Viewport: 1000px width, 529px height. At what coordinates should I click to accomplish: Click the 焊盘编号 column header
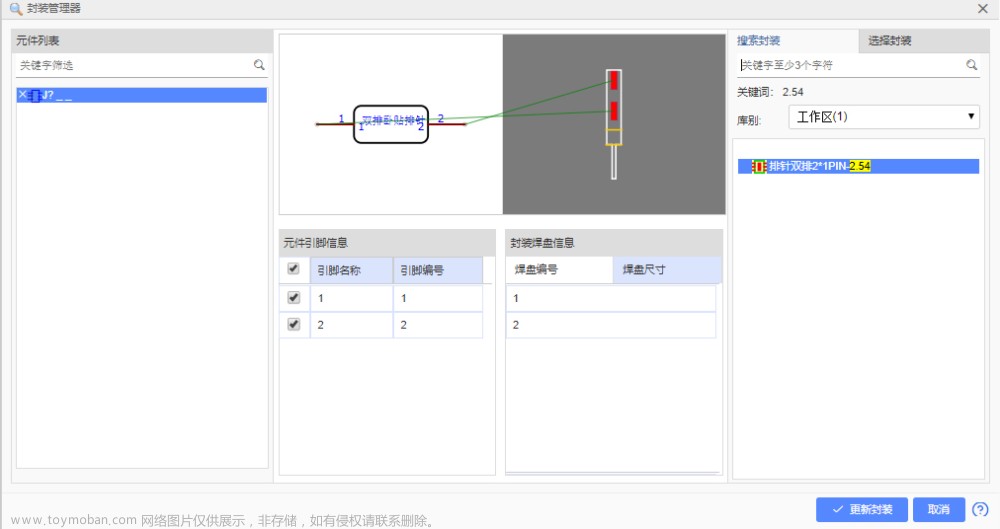coord(559,270)
